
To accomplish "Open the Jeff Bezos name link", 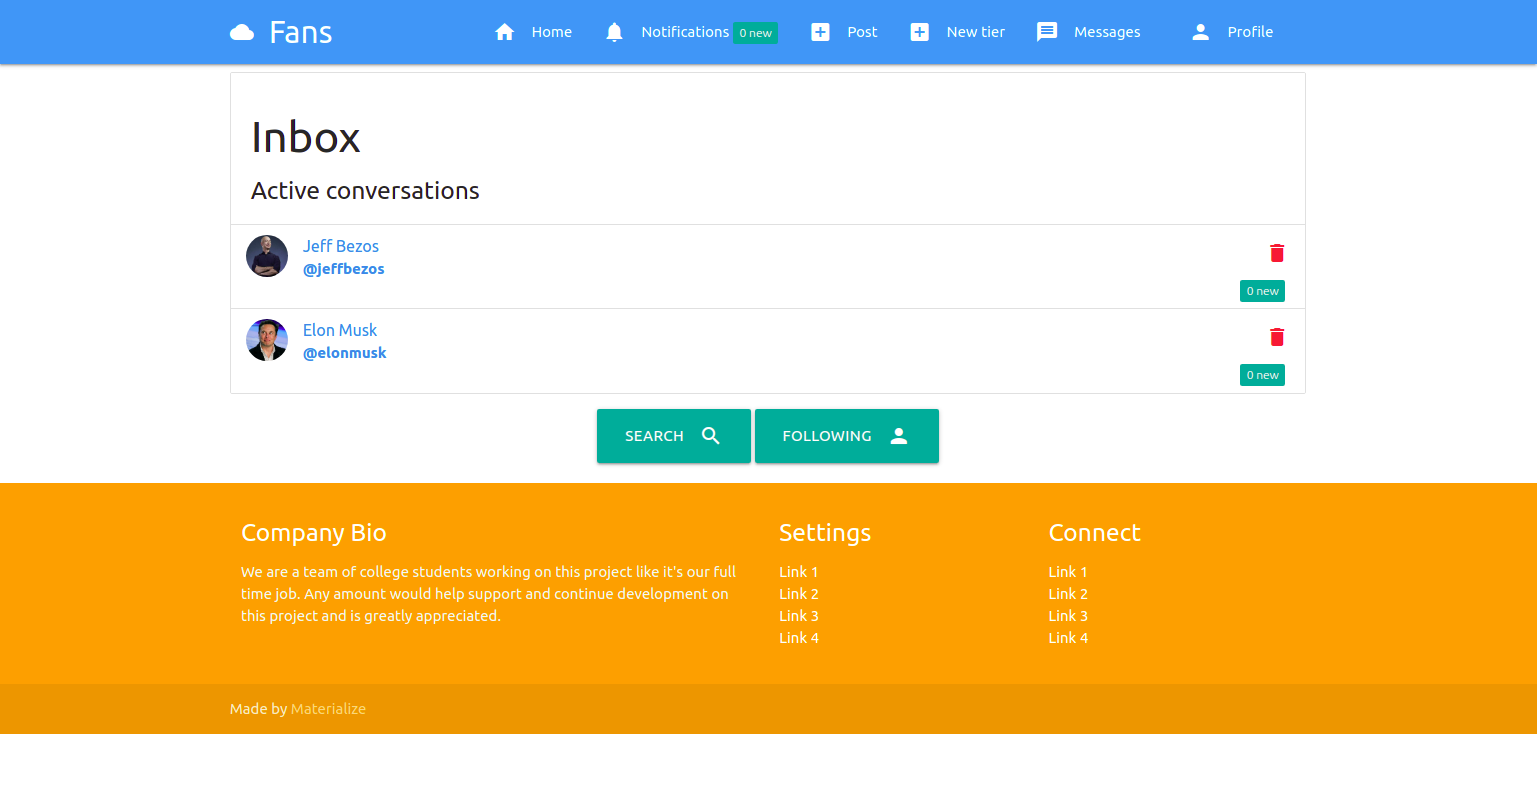I will 341,246.
